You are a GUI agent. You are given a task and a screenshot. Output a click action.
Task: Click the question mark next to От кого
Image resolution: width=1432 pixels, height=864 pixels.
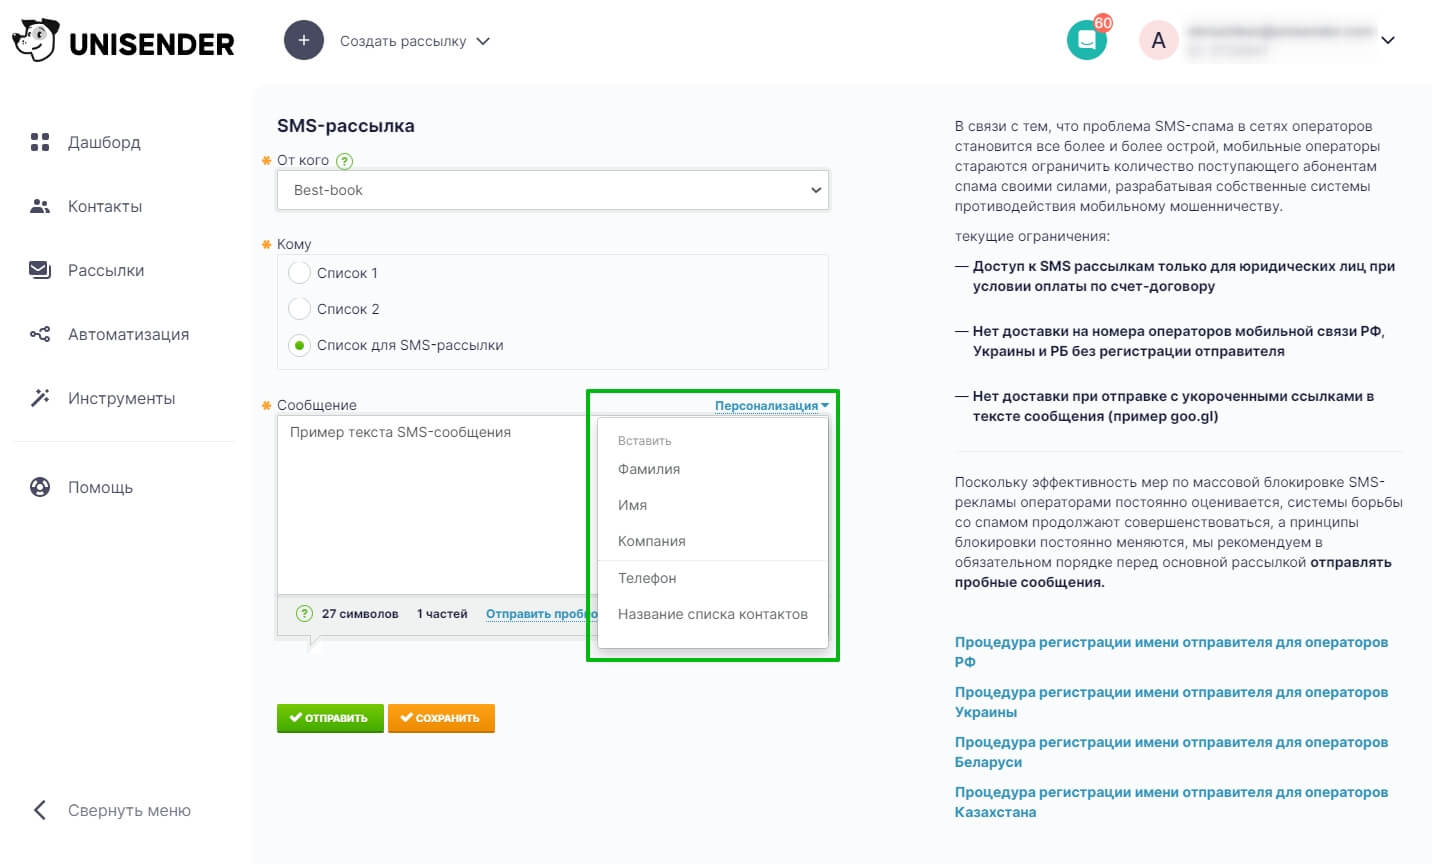(x=345, y=161)
